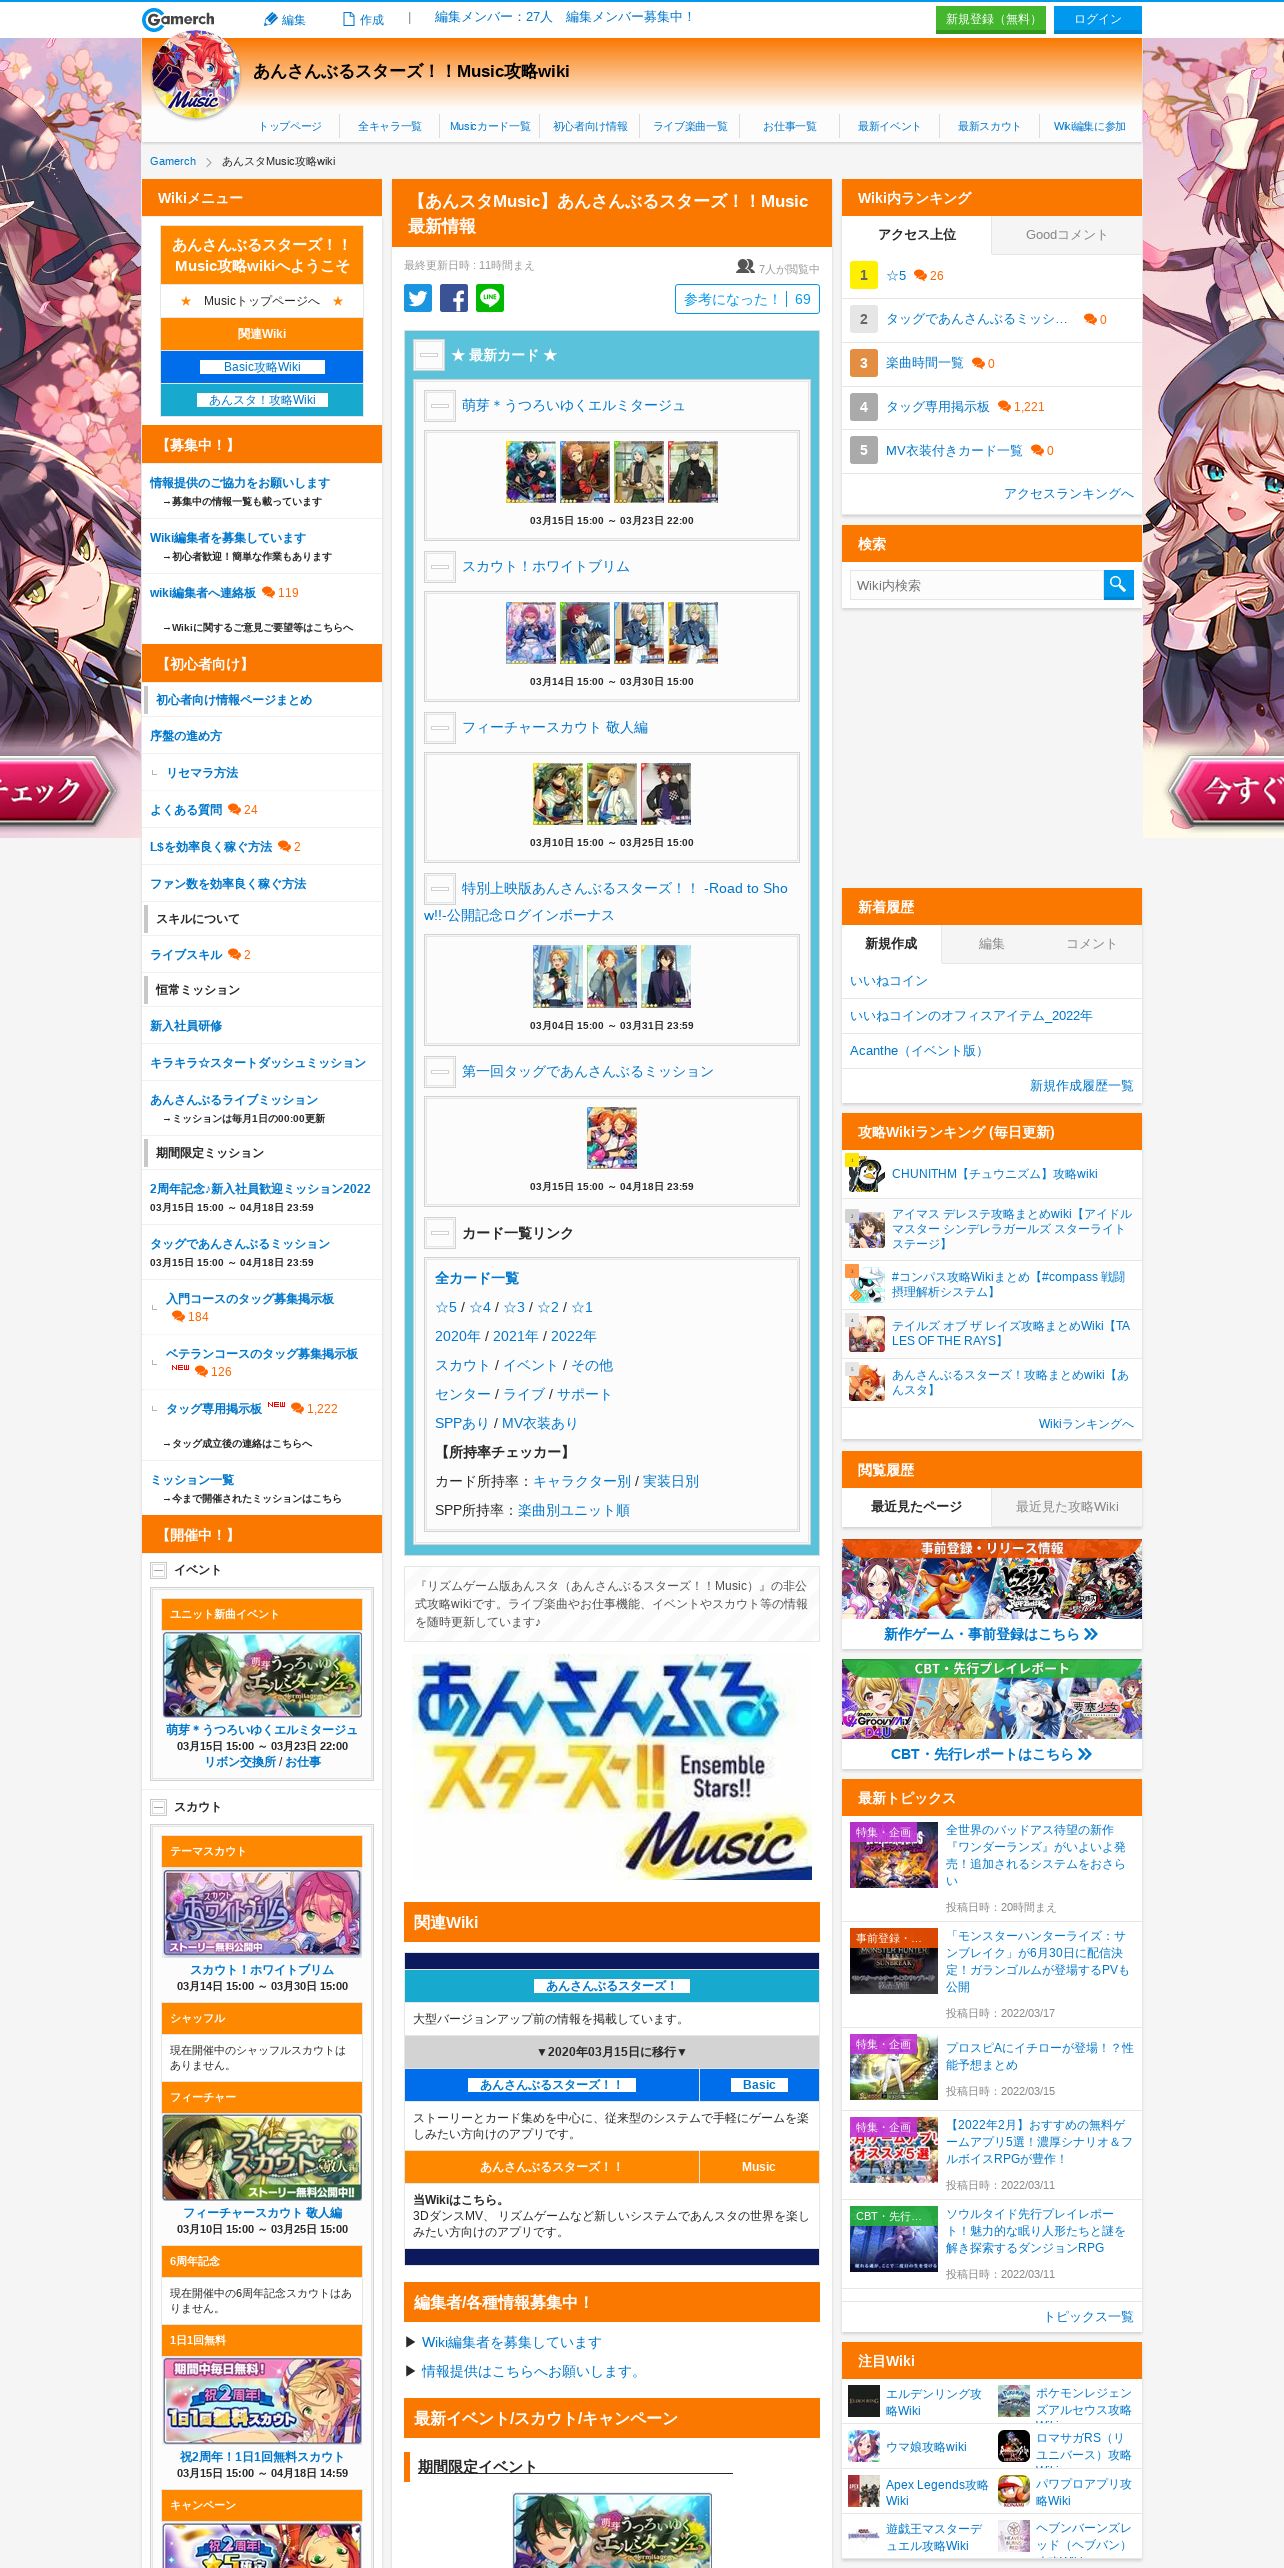The image size is (1284, 2568).
Task: Click the Wiki内検索 input field
Action: pos(977,585)
